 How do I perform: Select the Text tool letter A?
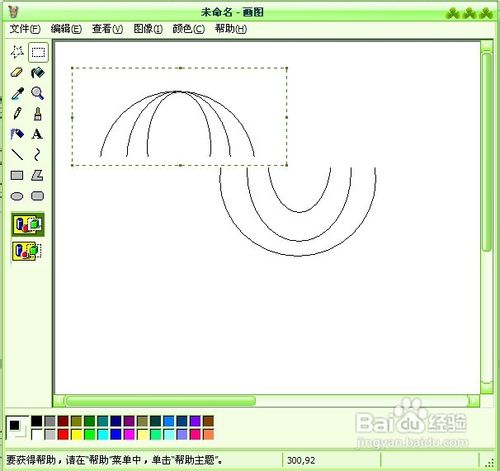pos(38,134)
